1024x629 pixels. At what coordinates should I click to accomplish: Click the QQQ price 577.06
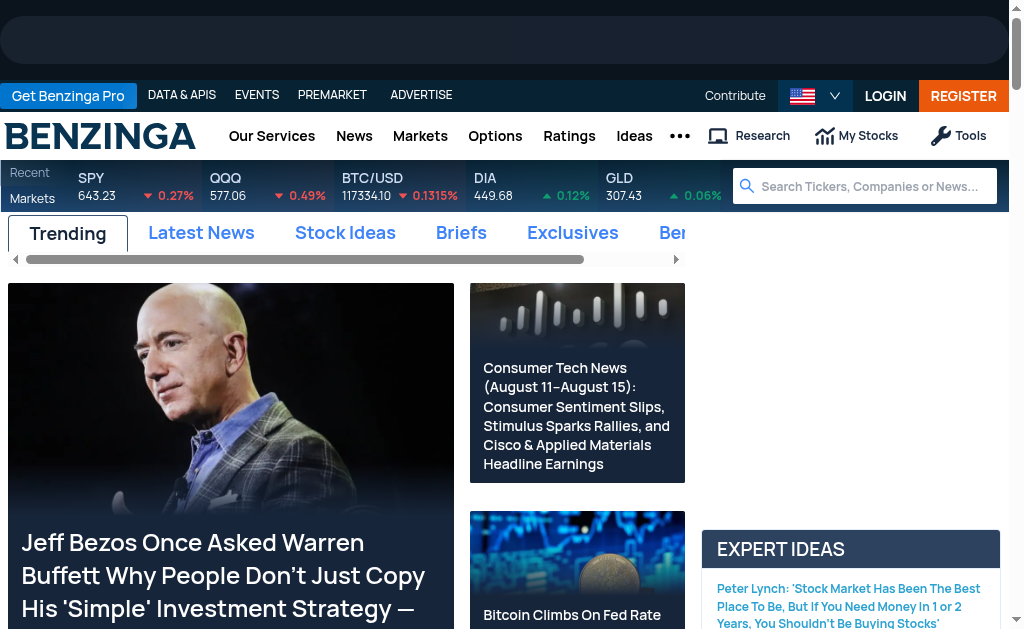(228, 196)
